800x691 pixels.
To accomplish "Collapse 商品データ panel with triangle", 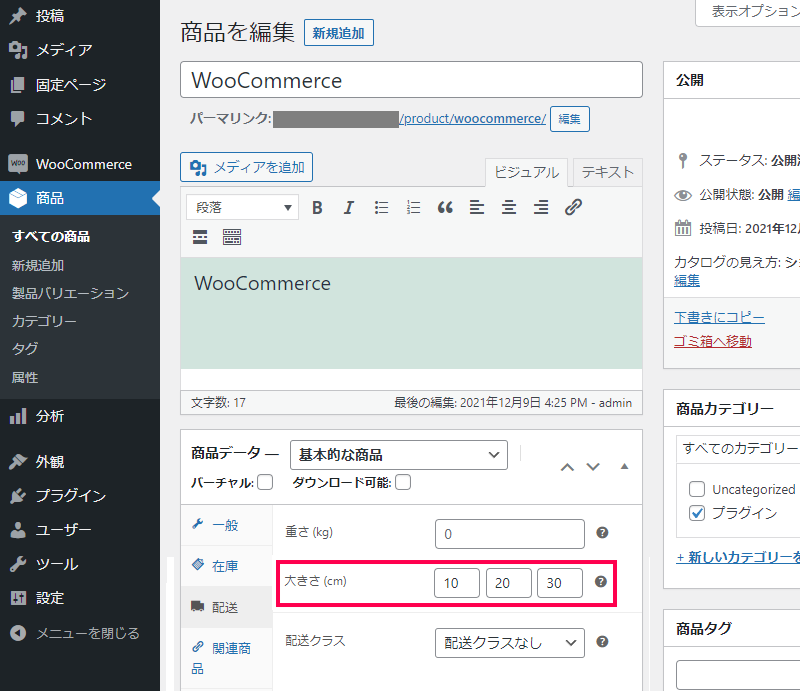I will point(624,466).
